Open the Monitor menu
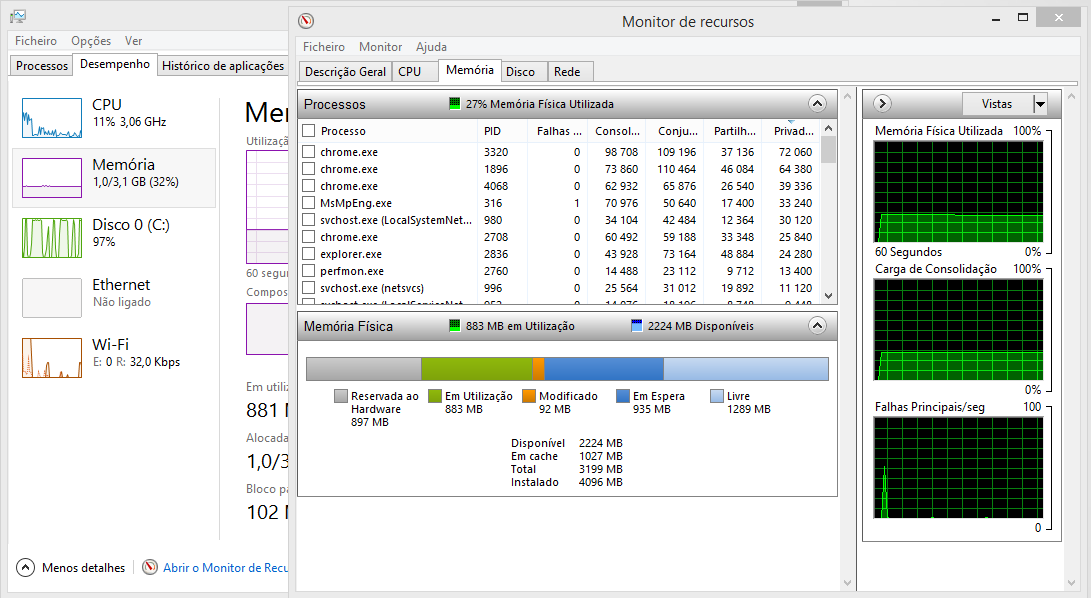Image resolution: width=1091 pixels, height=598 pixels. (x=380, y=47)
